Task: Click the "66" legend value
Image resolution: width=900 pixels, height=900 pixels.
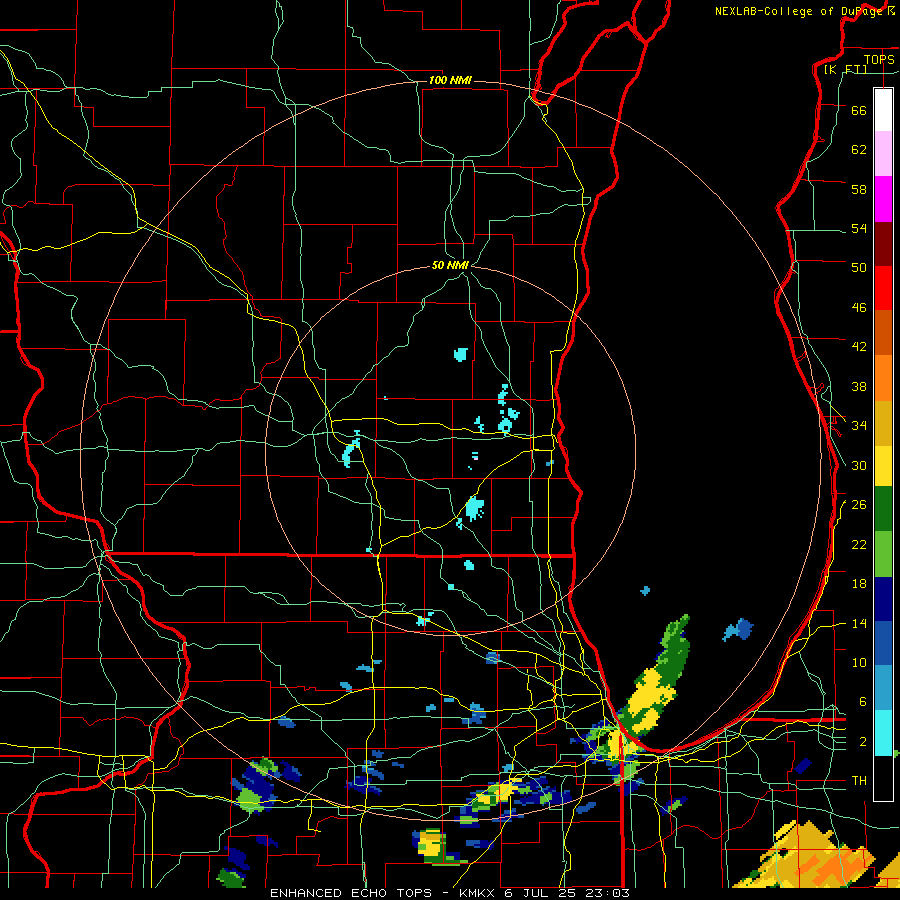Action: [x=859, y=110]
